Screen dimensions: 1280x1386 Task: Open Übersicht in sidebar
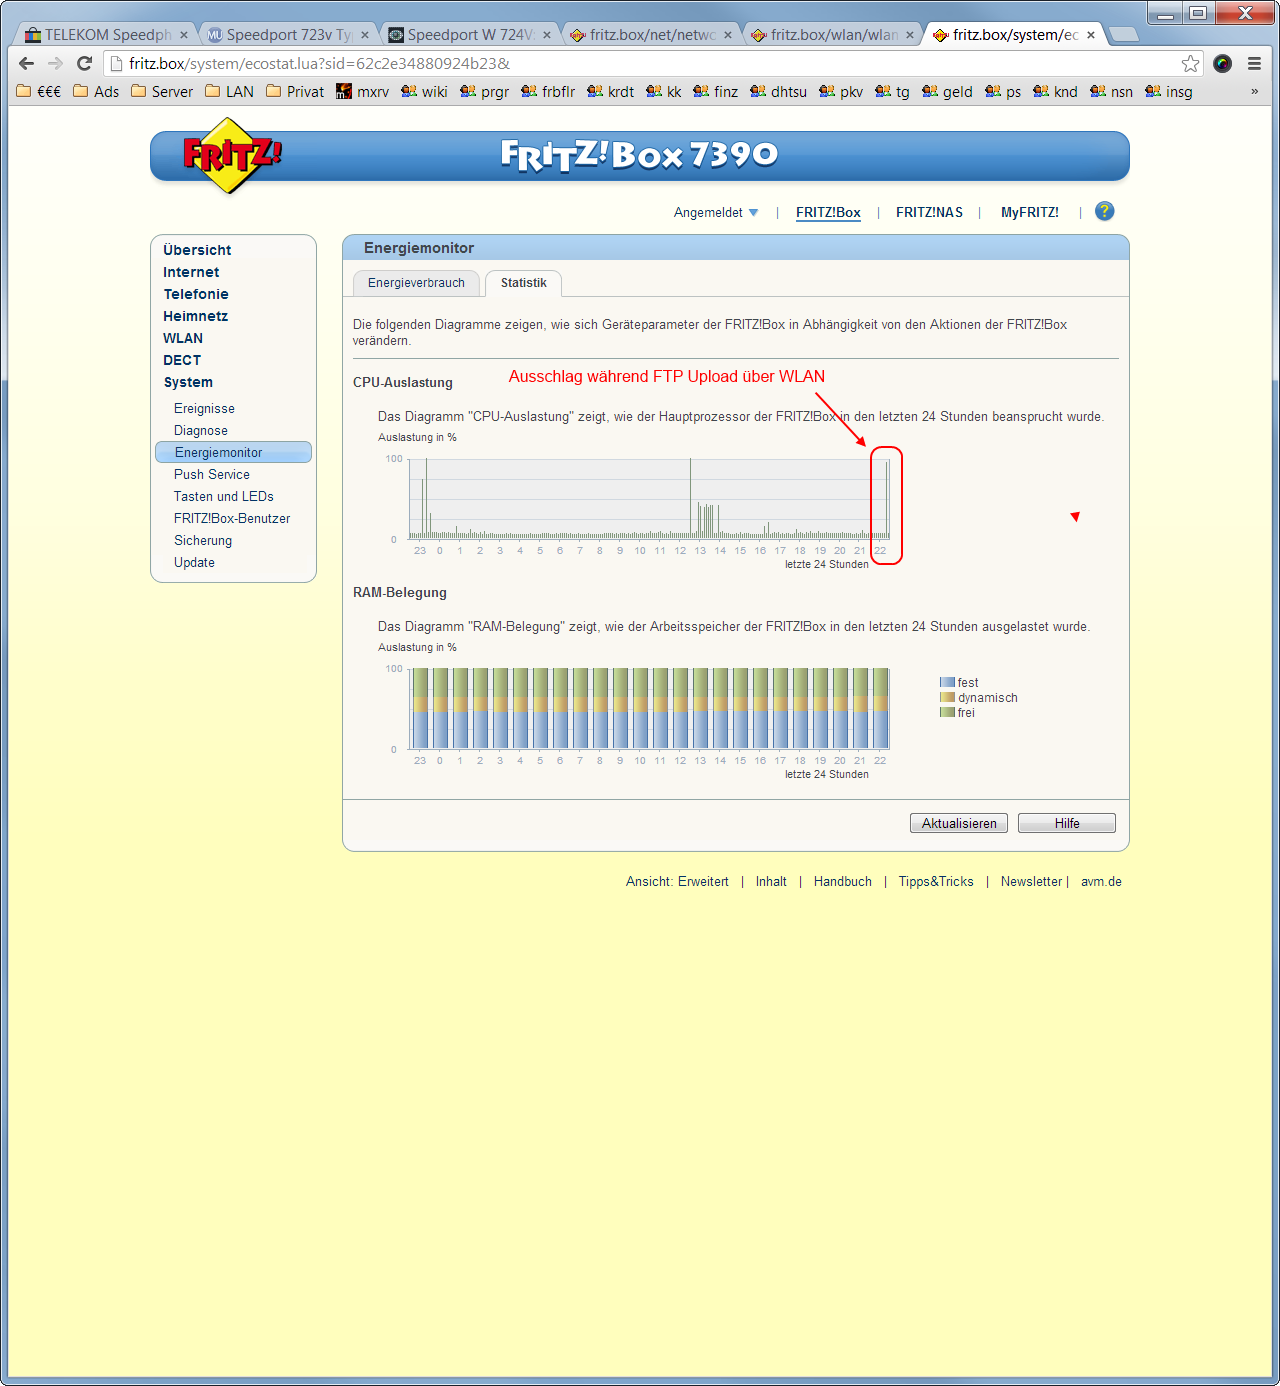[197, 250]
